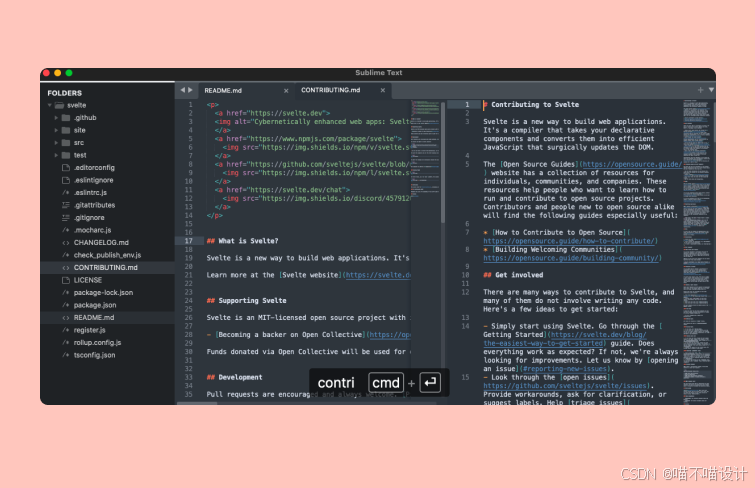
Task: Go to next tab with right arrow
Action: [190, 90]
